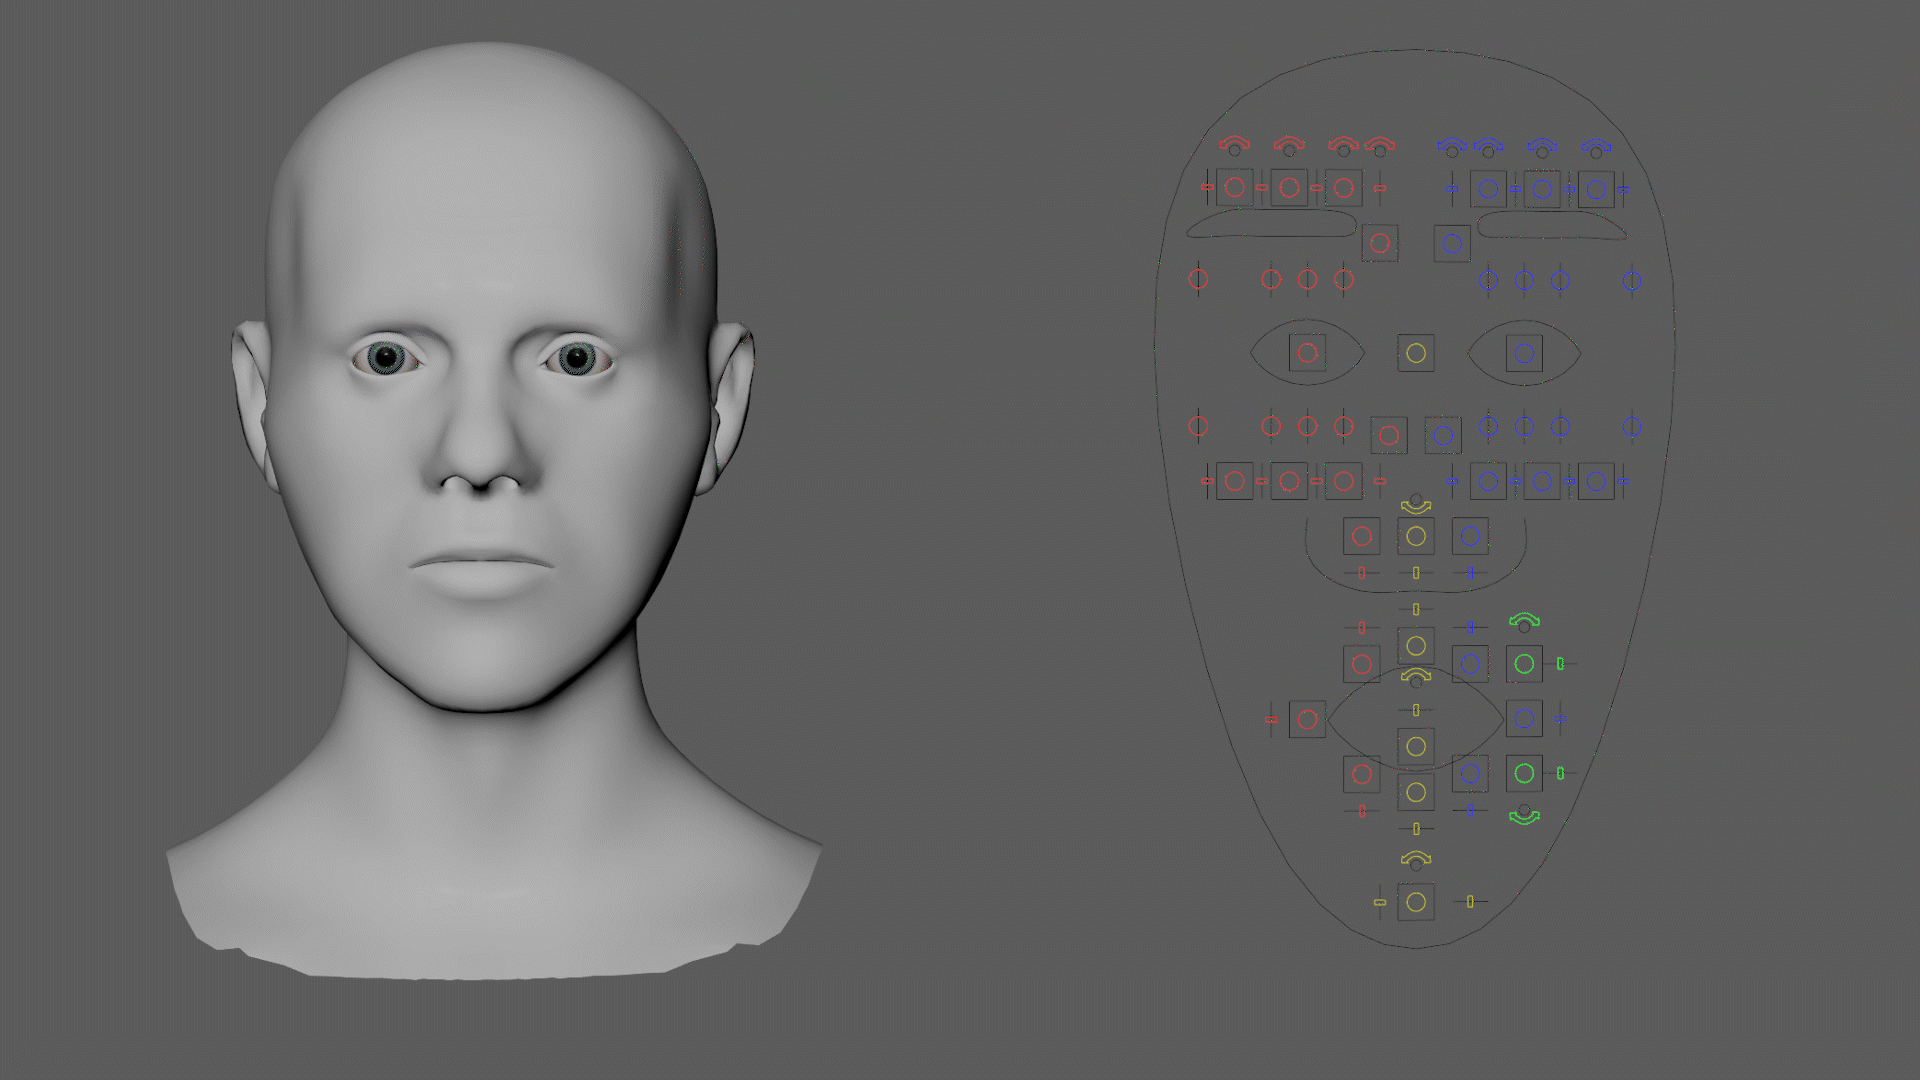Click yellow curved arrow above the chin control
Viewport: 1920px width, 1080px height.
(x=1415, y=857)
